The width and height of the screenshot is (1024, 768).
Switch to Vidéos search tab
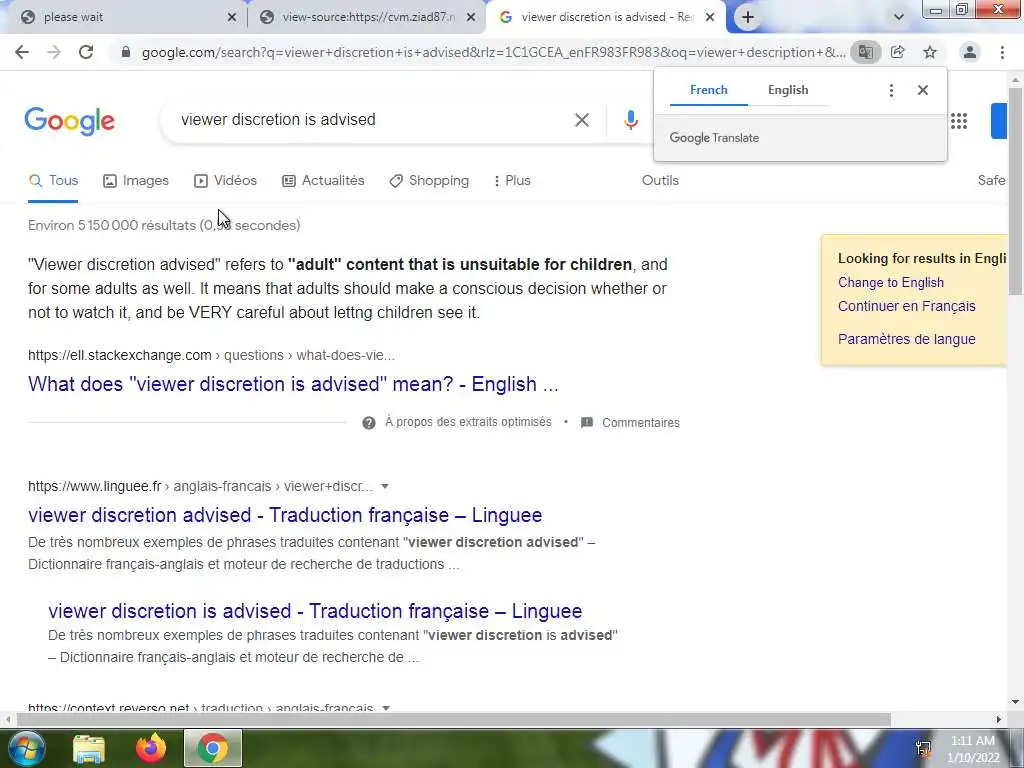pyautogui.click(x=225, y=181)
